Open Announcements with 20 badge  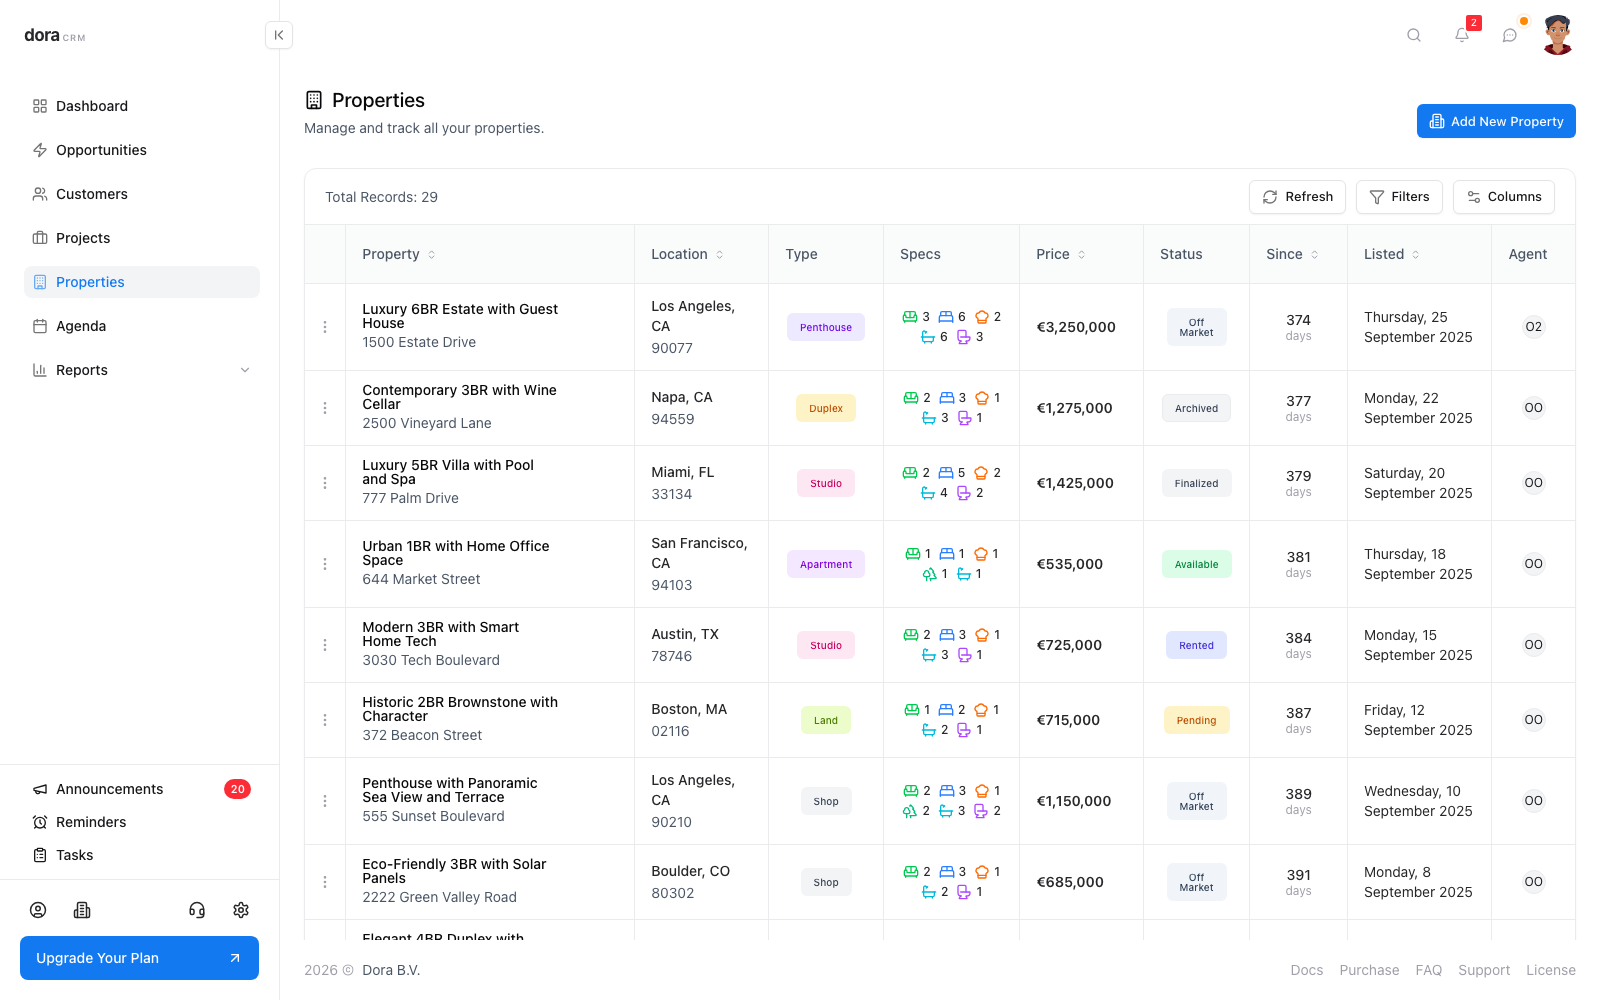(x=142, y=789)
